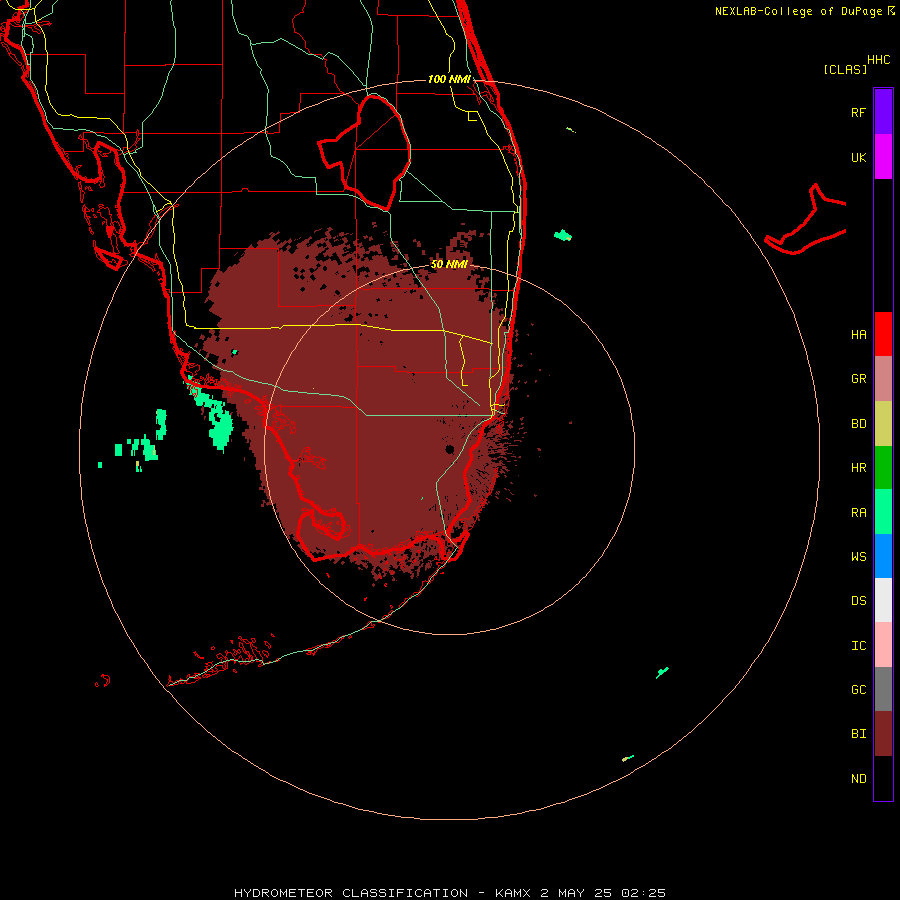Click the 'UK' legend label
This screenshot has width=900, height=900.
click(858, 157)
